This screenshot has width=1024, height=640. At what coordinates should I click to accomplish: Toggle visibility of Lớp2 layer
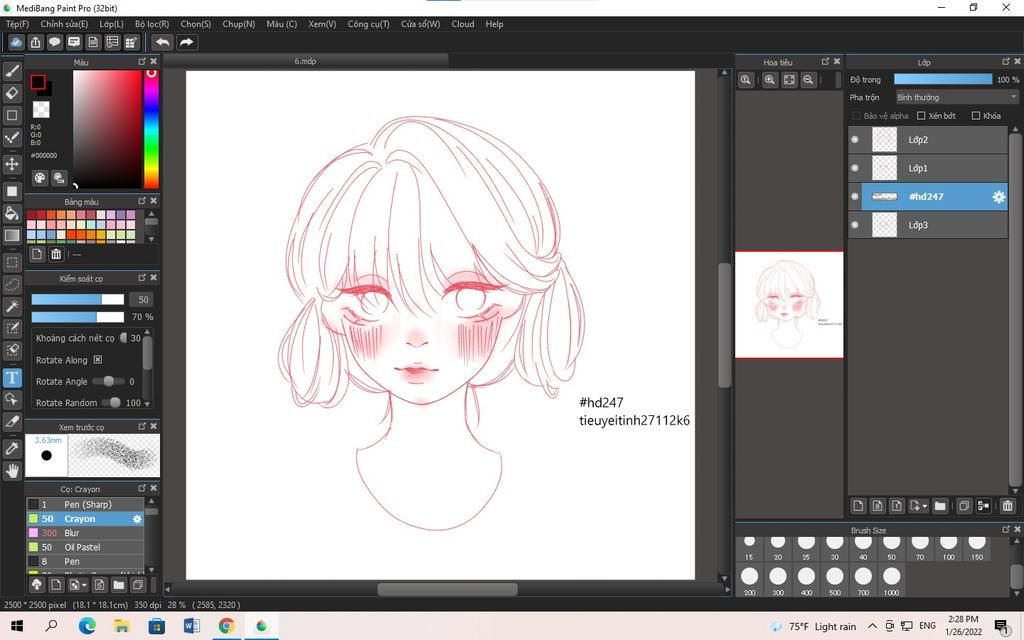(x=855, y=140)
